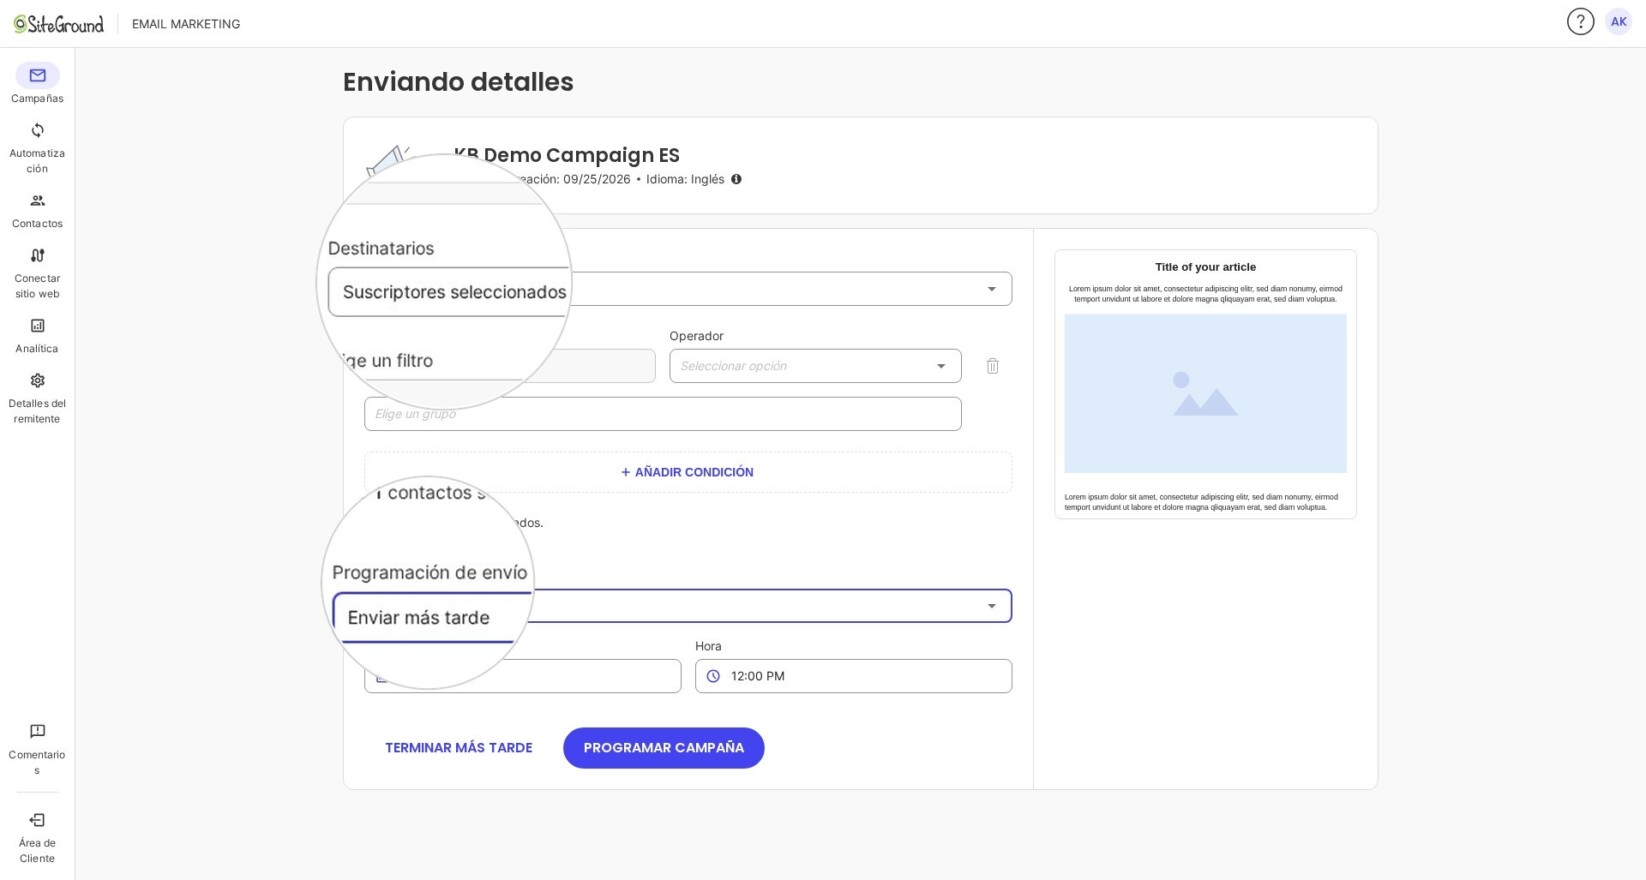Screen dimensions: 1646x880
Task: Click the AÑADIR CONDICIÓN button
Action: coord(687,472)
